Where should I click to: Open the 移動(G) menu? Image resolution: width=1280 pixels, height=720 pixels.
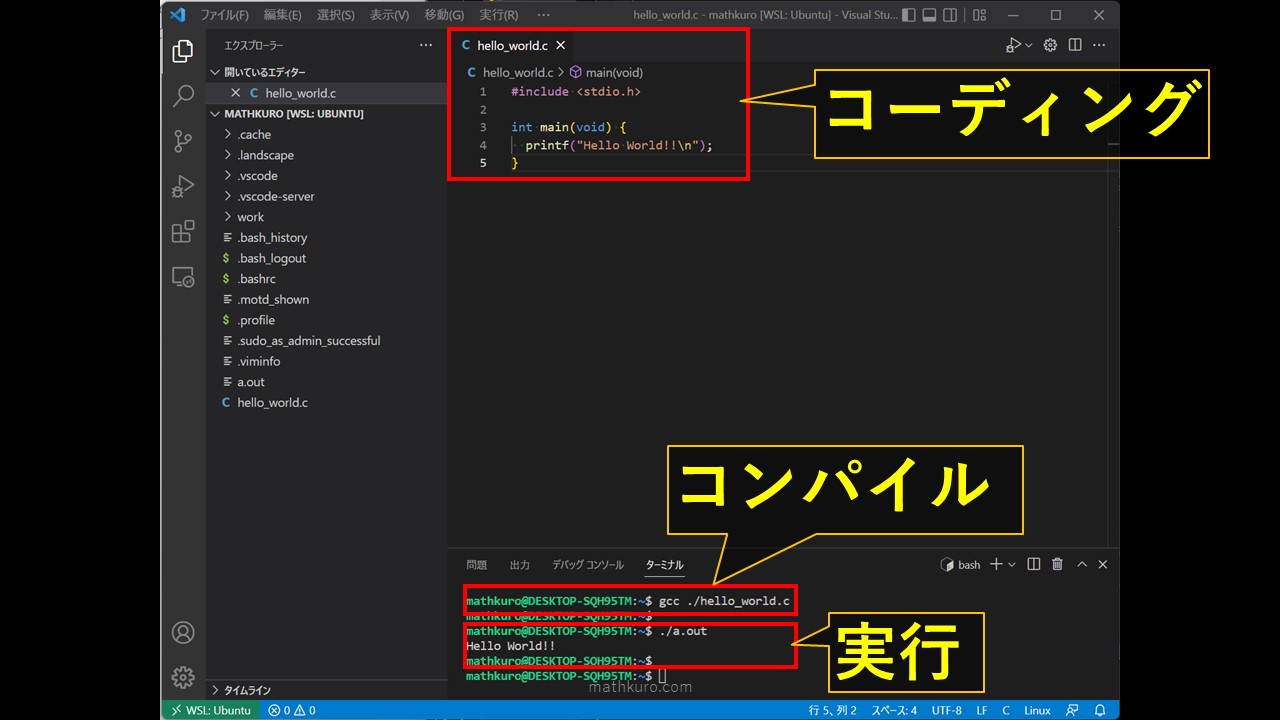point(444,15)
